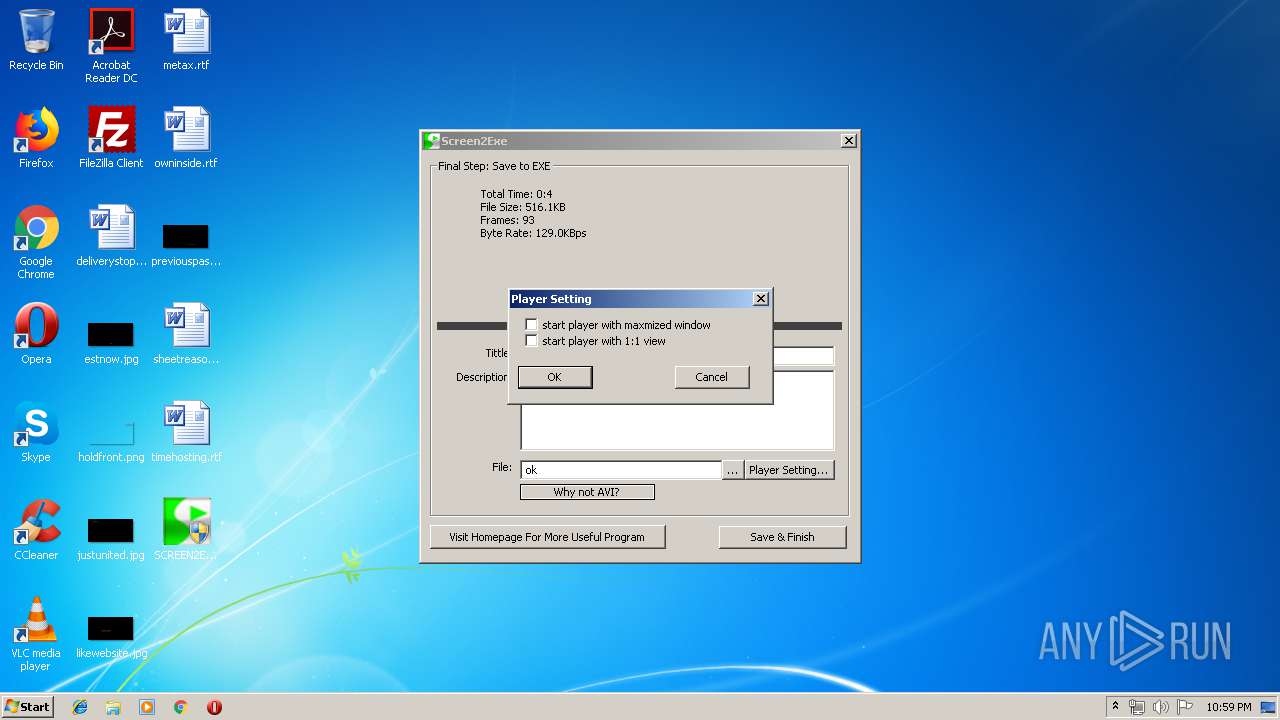Close the Screen2Exe window
Image resolution: width=1280 pixels, height=720 pixels.
[x=849, y=141]
